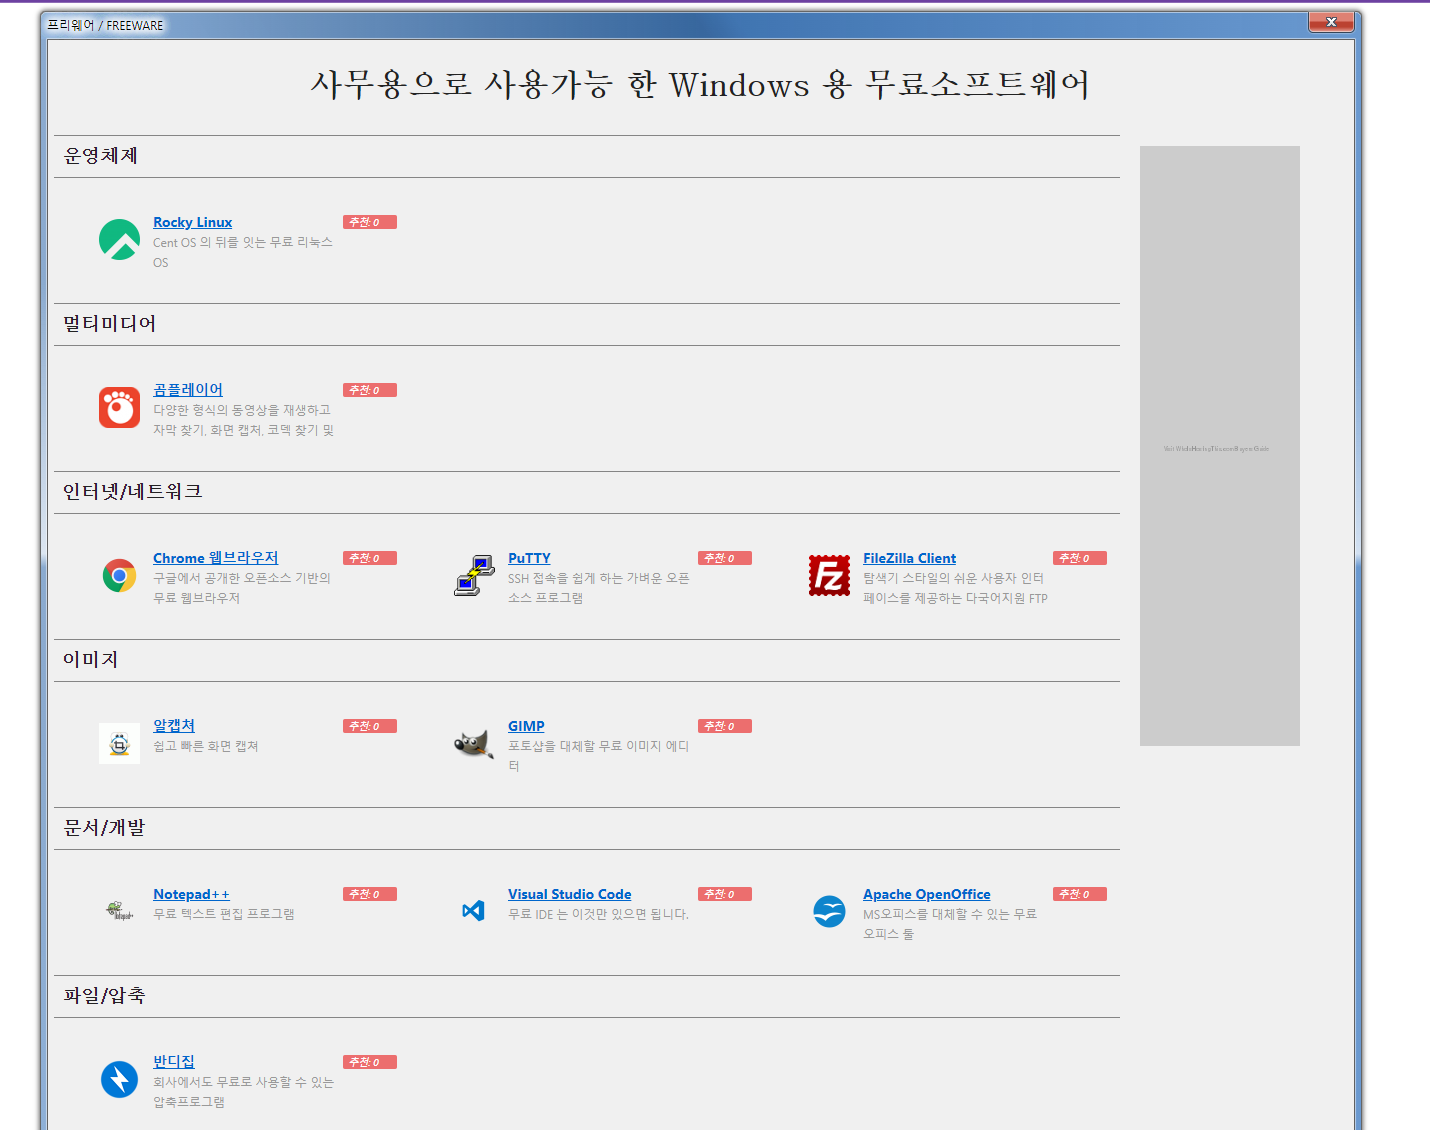Click the gray advertisement banner on right

click(x=1219, y=446)
